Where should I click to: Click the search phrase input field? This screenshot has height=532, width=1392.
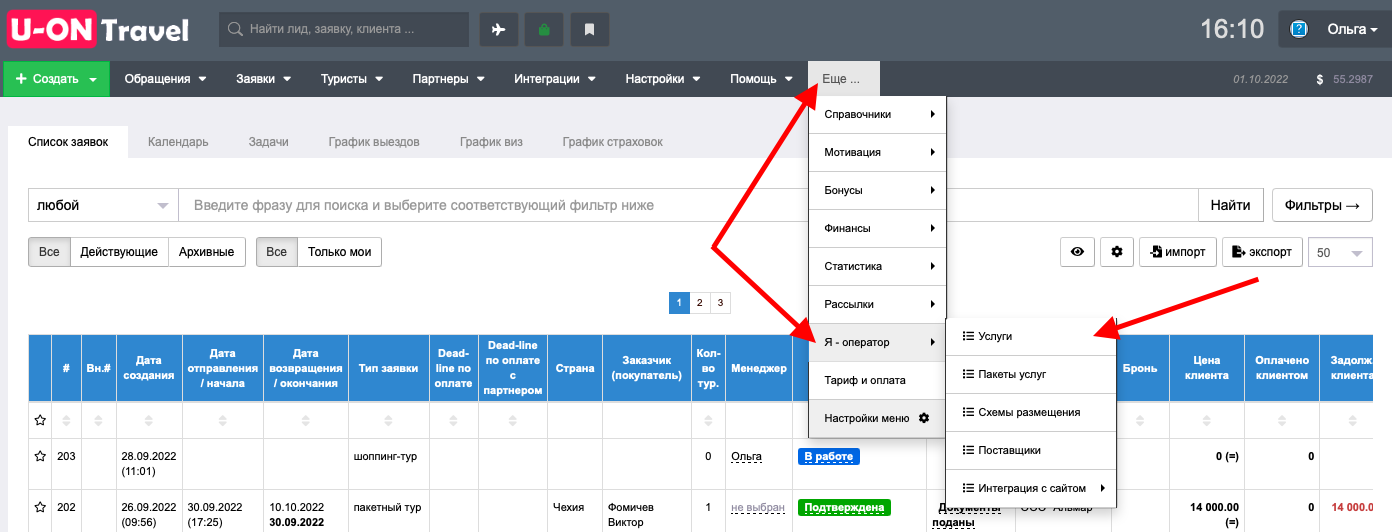coord(688,205)
